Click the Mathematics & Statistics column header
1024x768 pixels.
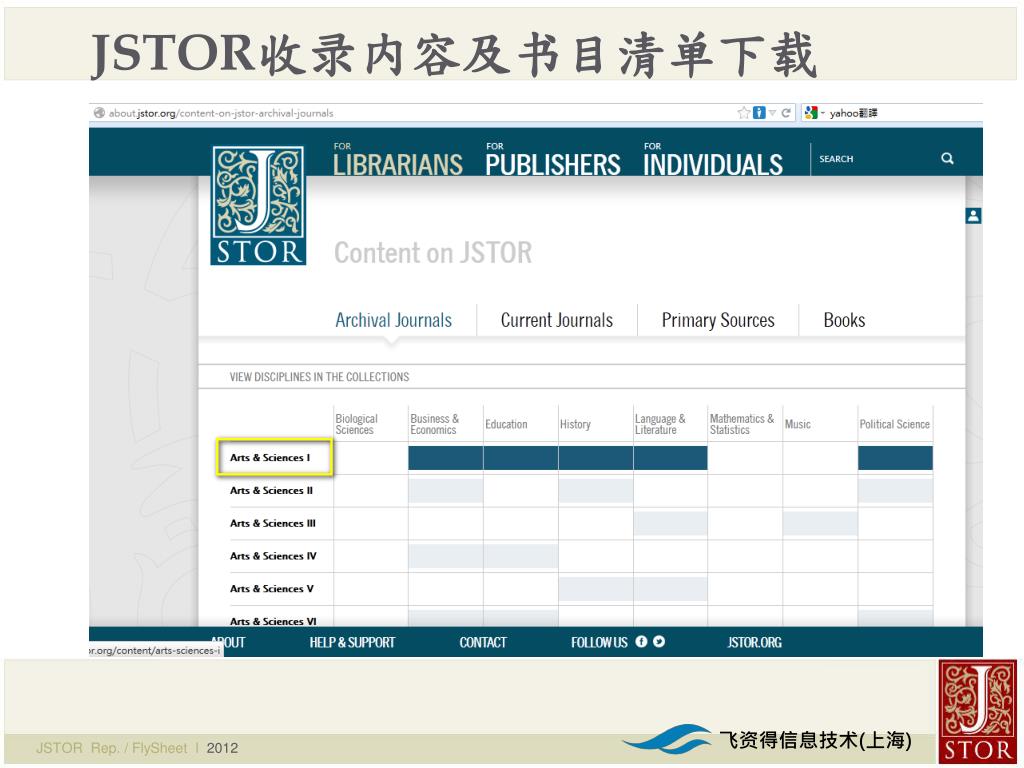tap(741, 424)
